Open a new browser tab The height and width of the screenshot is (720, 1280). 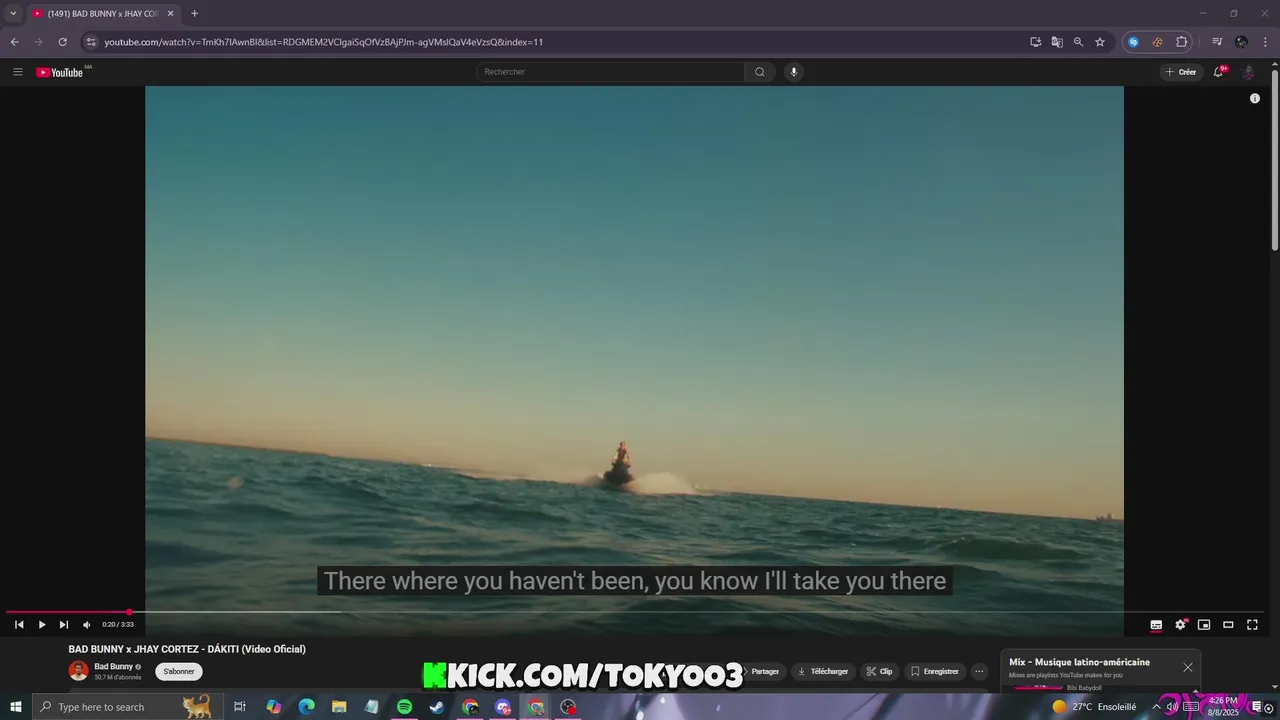194,14
